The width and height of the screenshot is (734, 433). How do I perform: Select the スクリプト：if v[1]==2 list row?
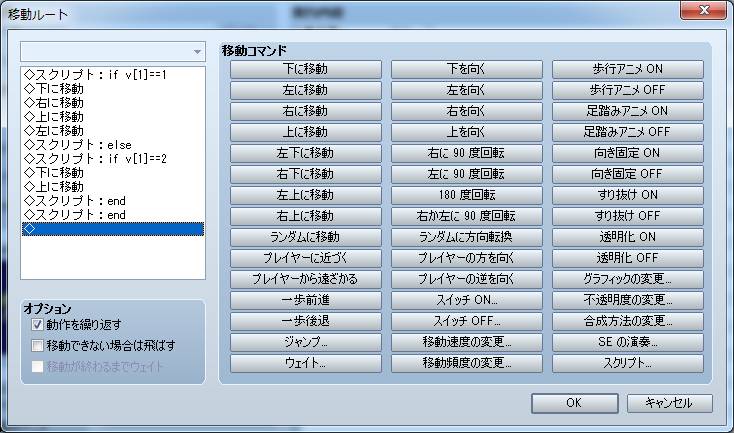point(113,159)
